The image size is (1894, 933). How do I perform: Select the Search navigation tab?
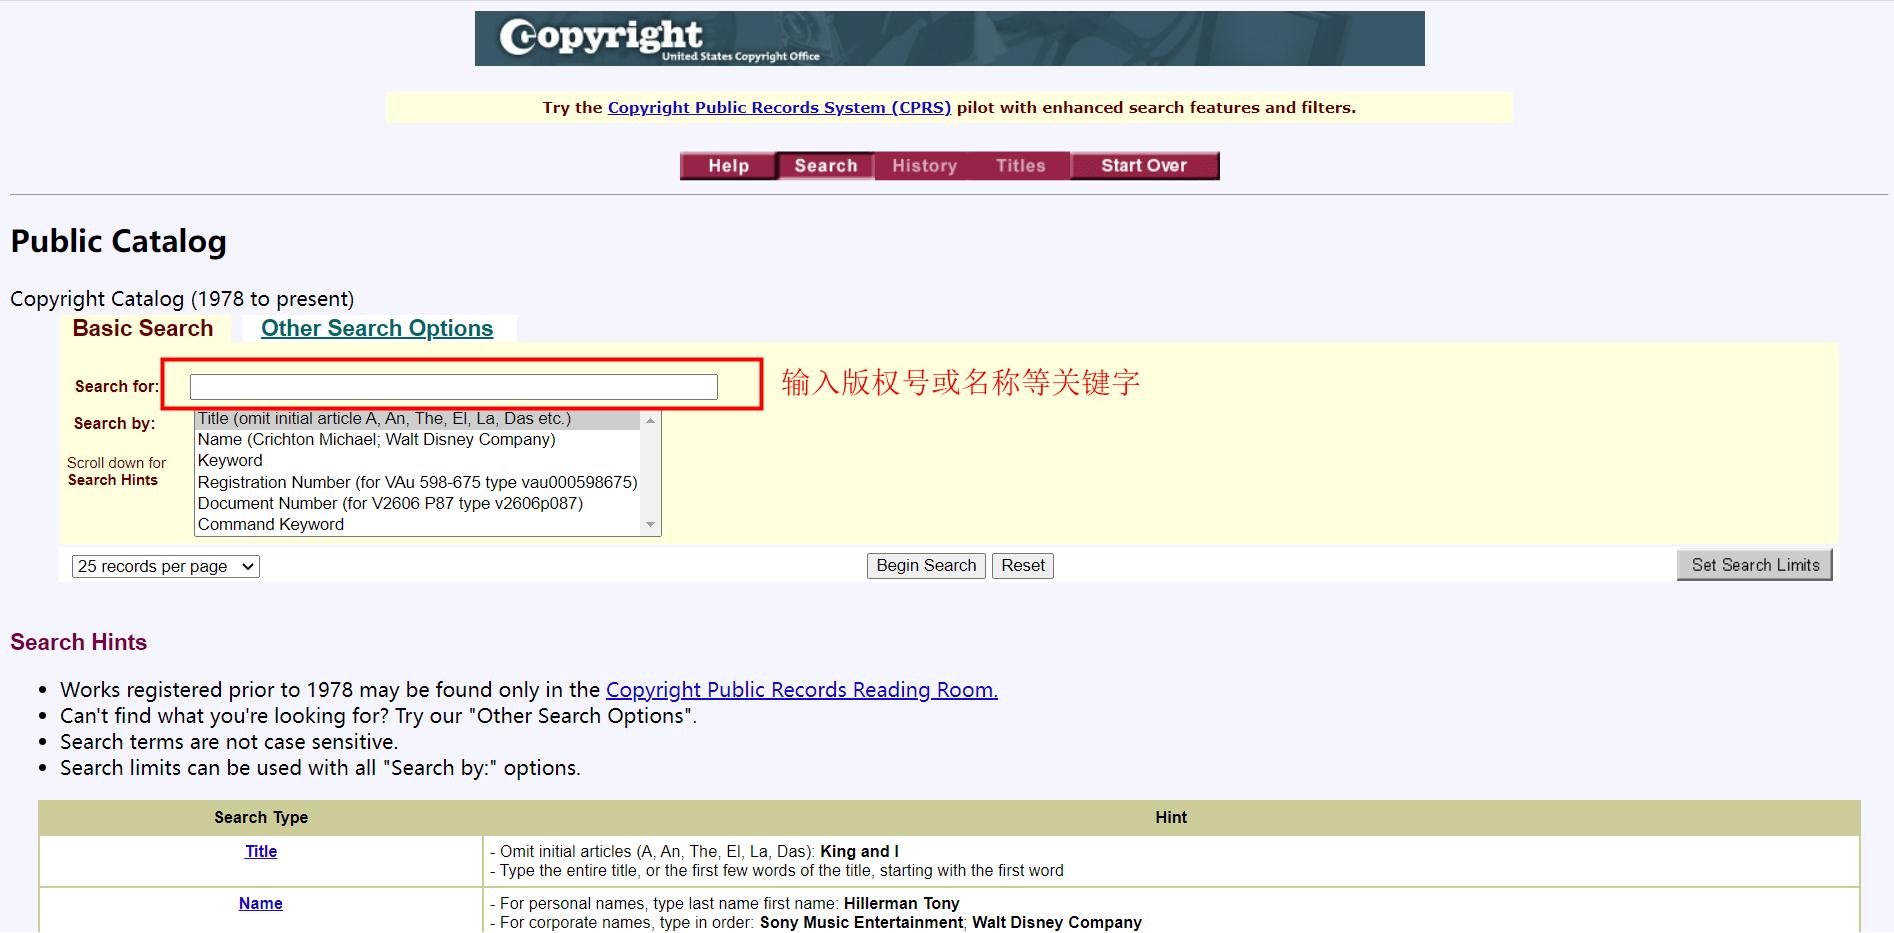pos(825,166)
